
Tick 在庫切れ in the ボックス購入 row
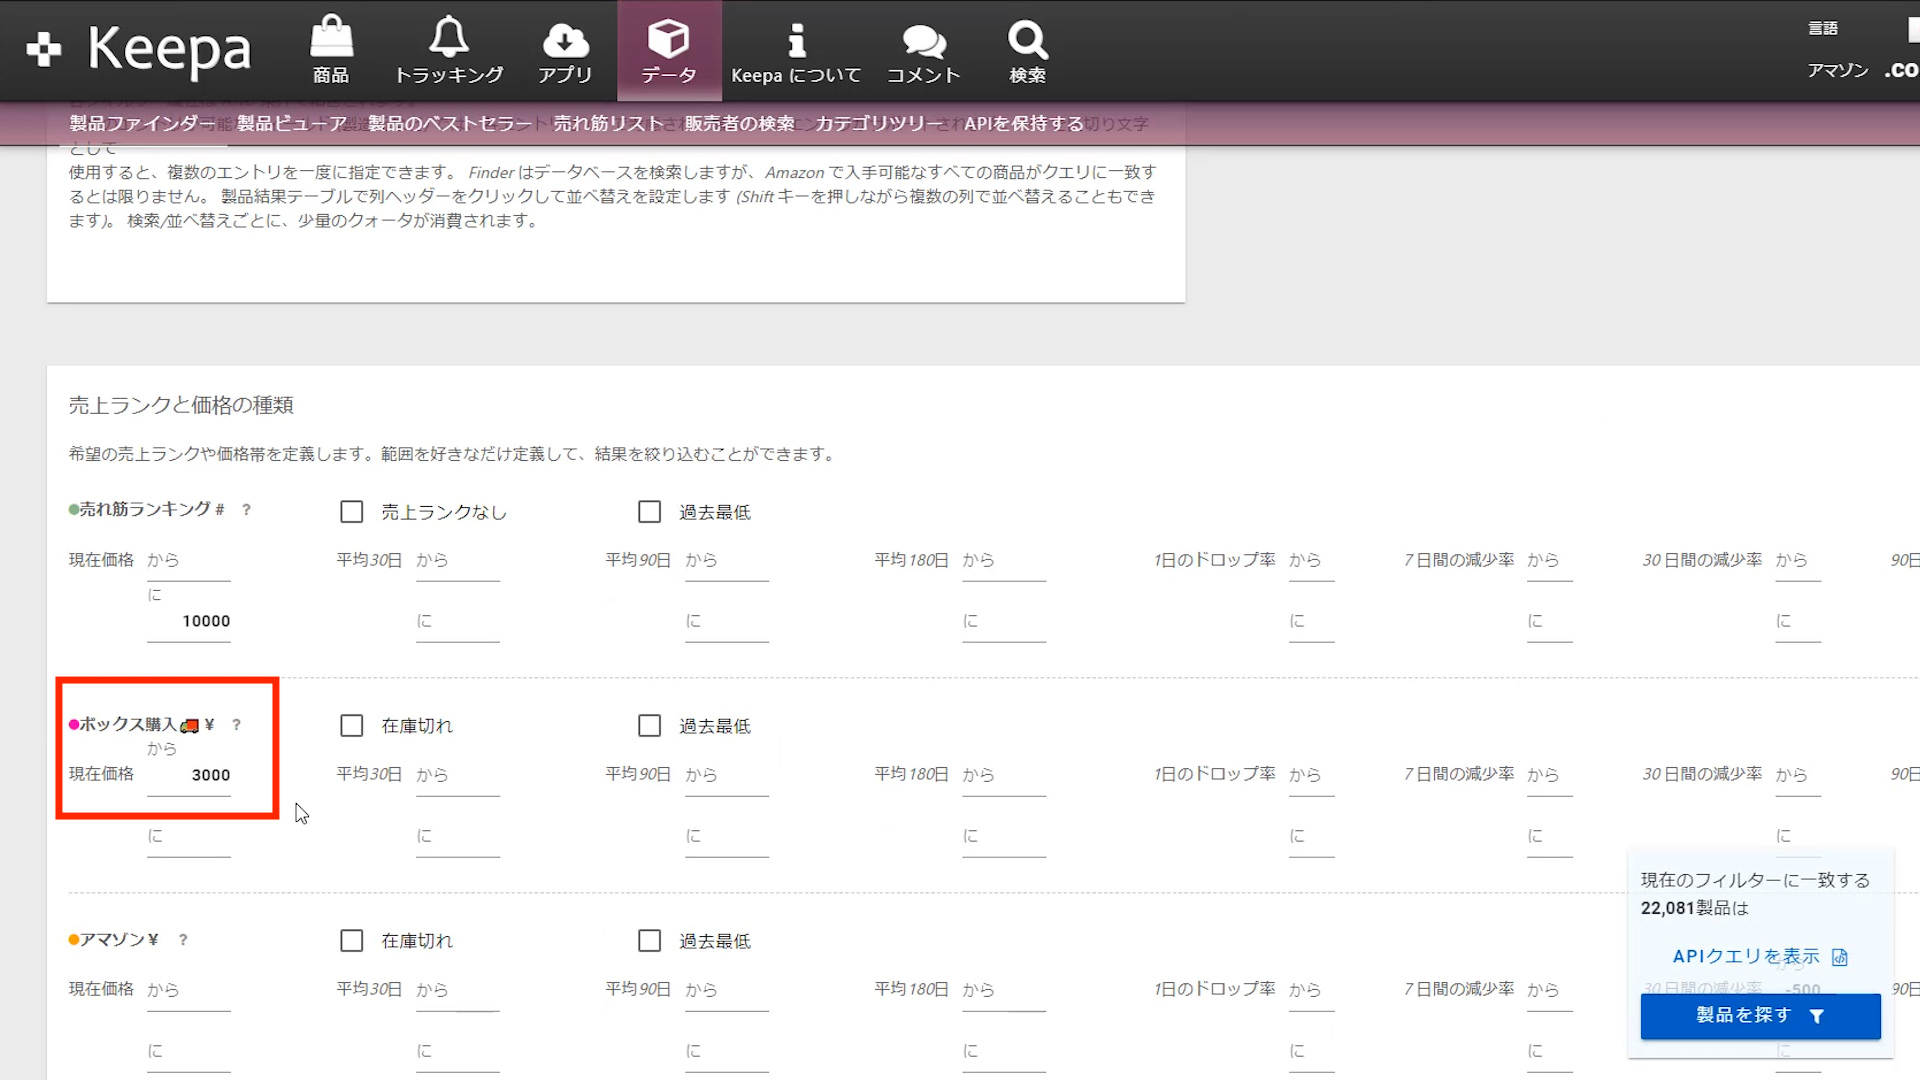point(352,726)
